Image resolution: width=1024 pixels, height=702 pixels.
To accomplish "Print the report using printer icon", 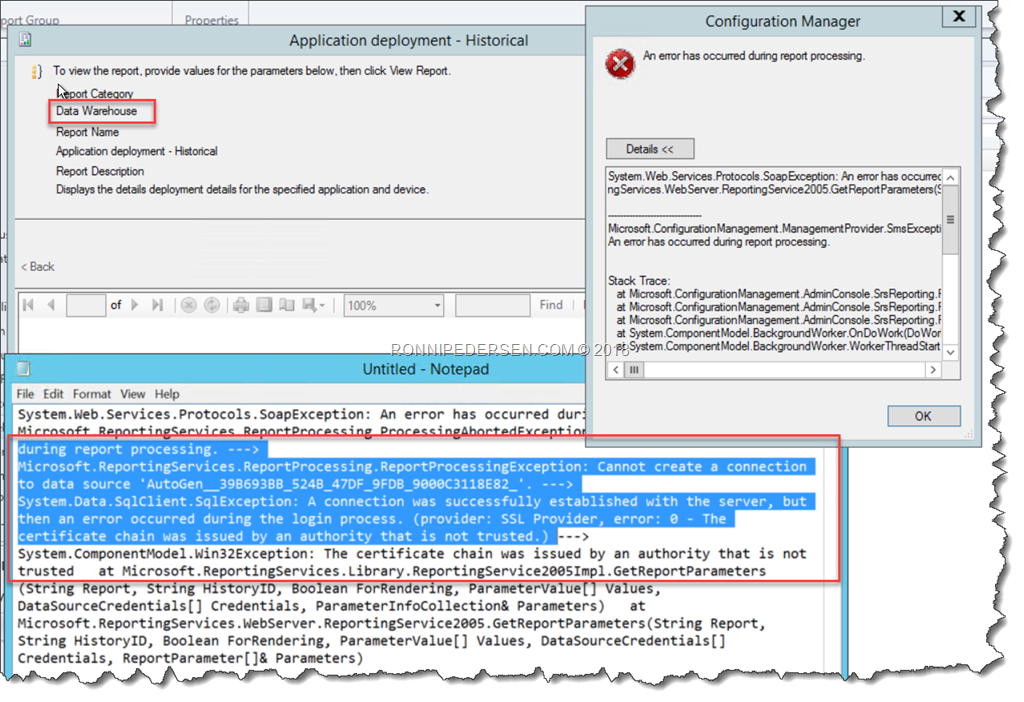I will pos(241,305).
